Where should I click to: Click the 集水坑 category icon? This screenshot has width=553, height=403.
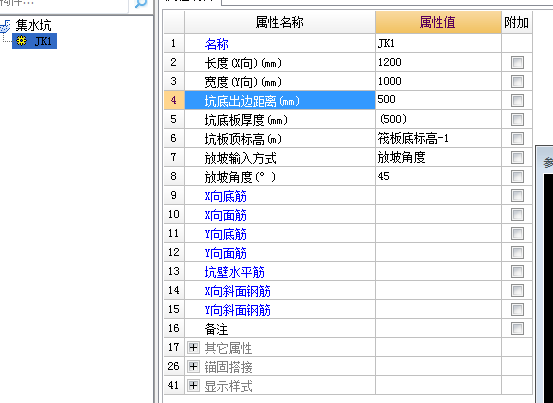[5, 26]
